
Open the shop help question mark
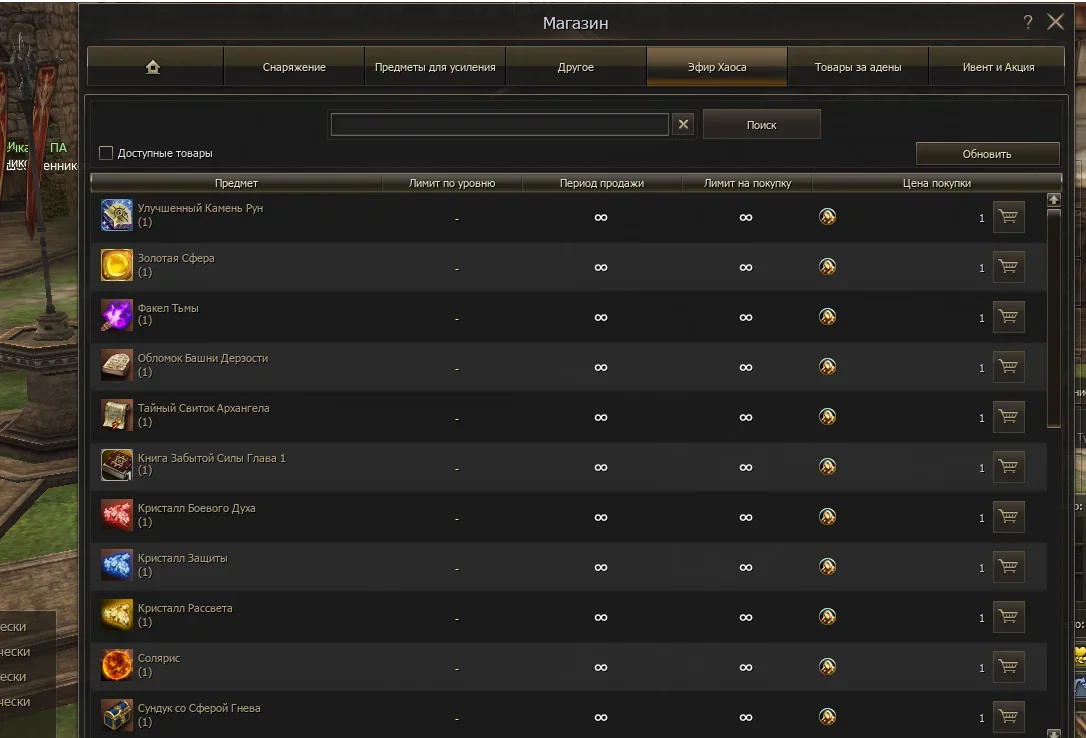pos(1028,22)
